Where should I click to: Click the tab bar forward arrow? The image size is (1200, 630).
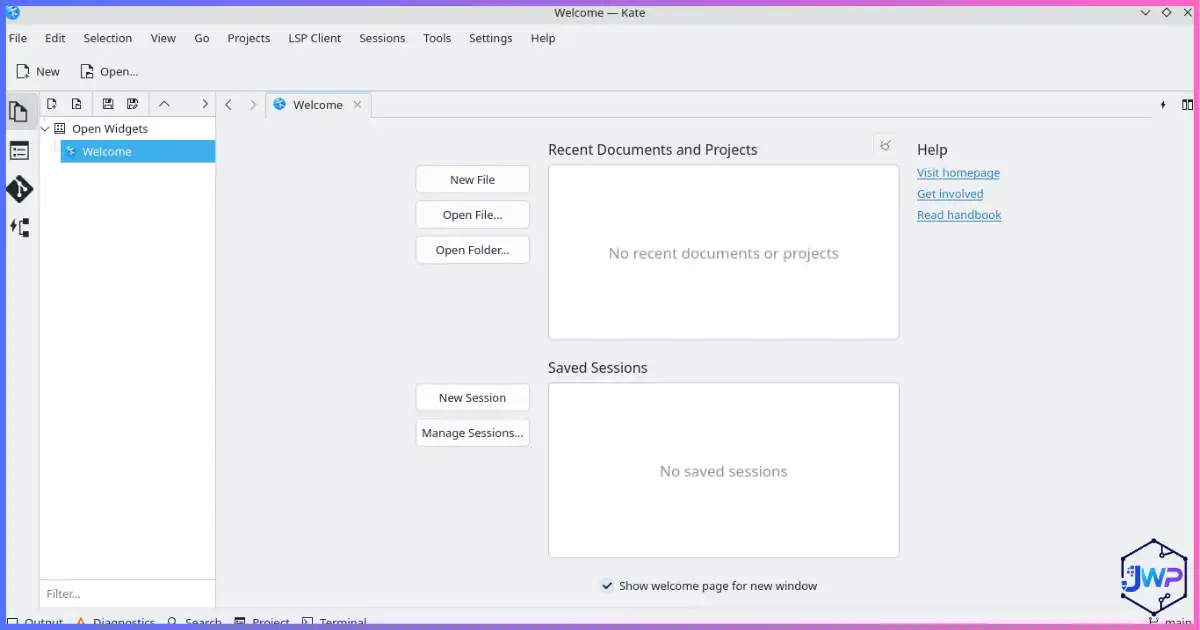(x=253, y=104)
